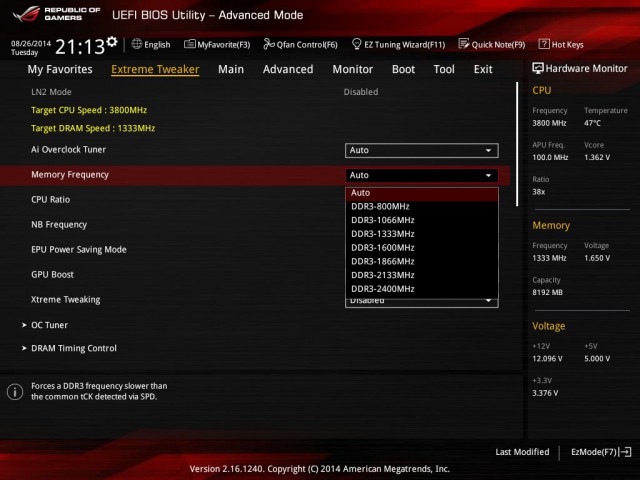Click the CPU Ratio 38x value

tap(539, 192)
